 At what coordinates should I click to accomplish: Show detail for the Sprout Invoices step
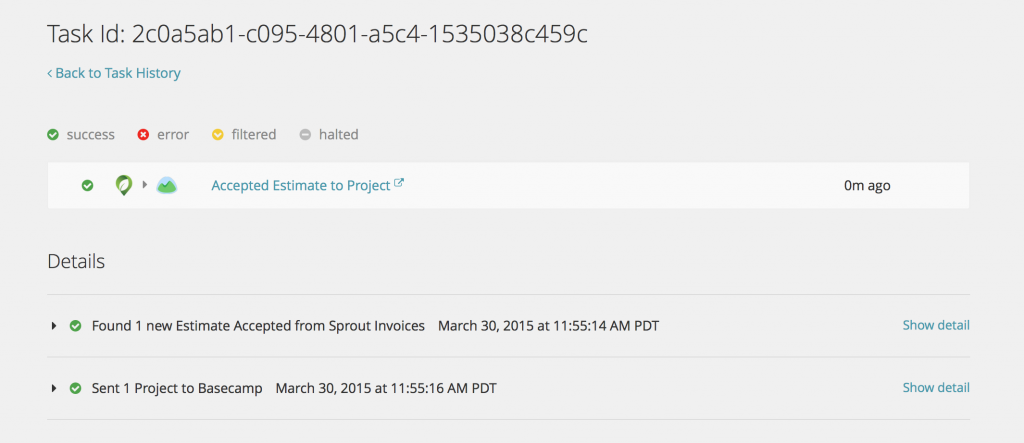pos(935,325)
